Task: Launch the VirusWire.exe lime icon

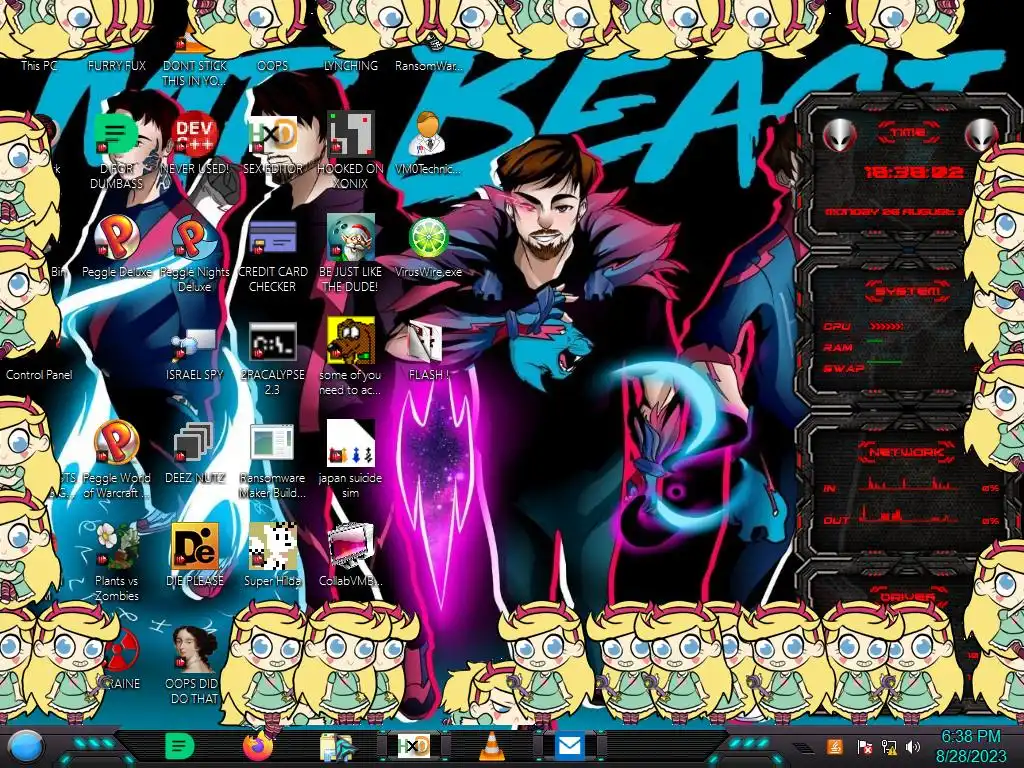Action: [428, 237]
